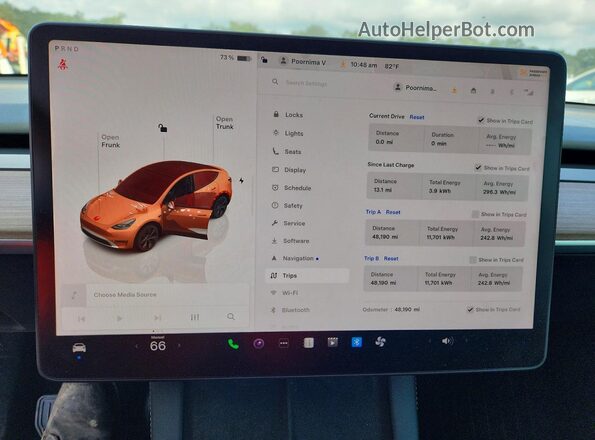Tap the music note media icon
595x440 pixels.
coord(74,295)
